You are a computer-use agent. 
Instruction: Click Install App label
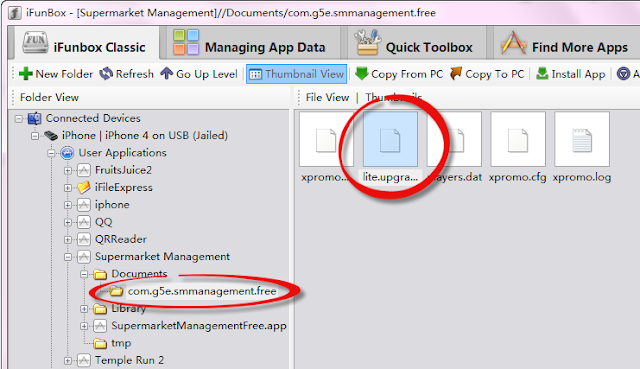click(578, 74)
